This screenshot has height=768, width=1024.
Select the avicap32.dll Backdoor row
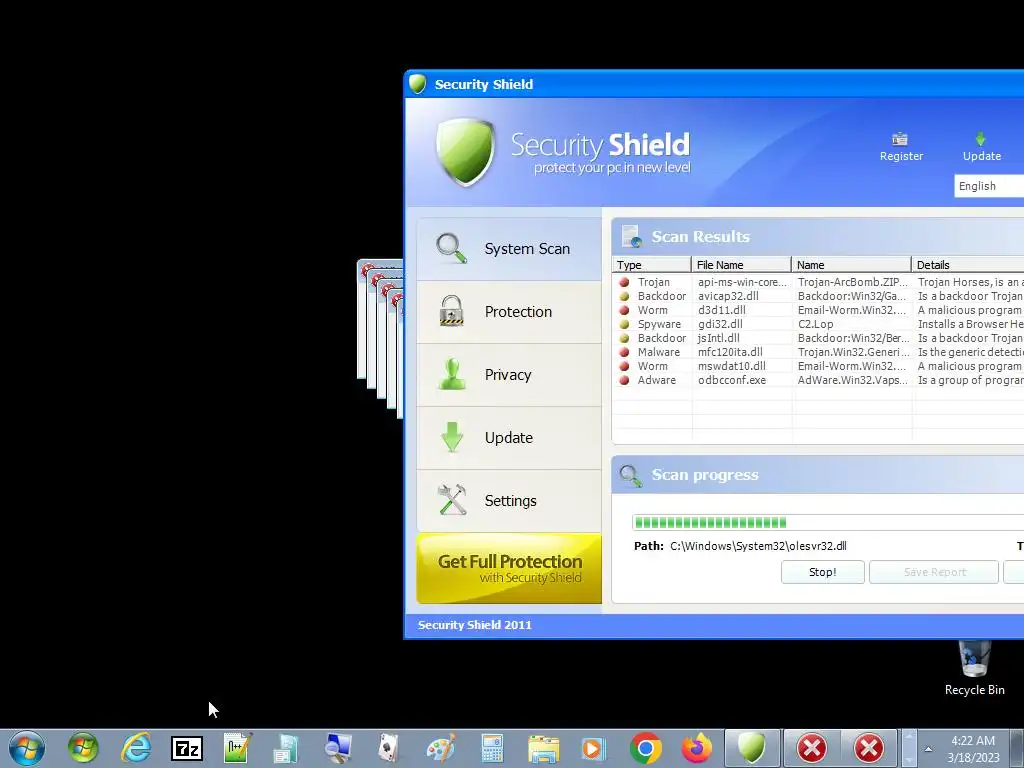click(818, 296)
